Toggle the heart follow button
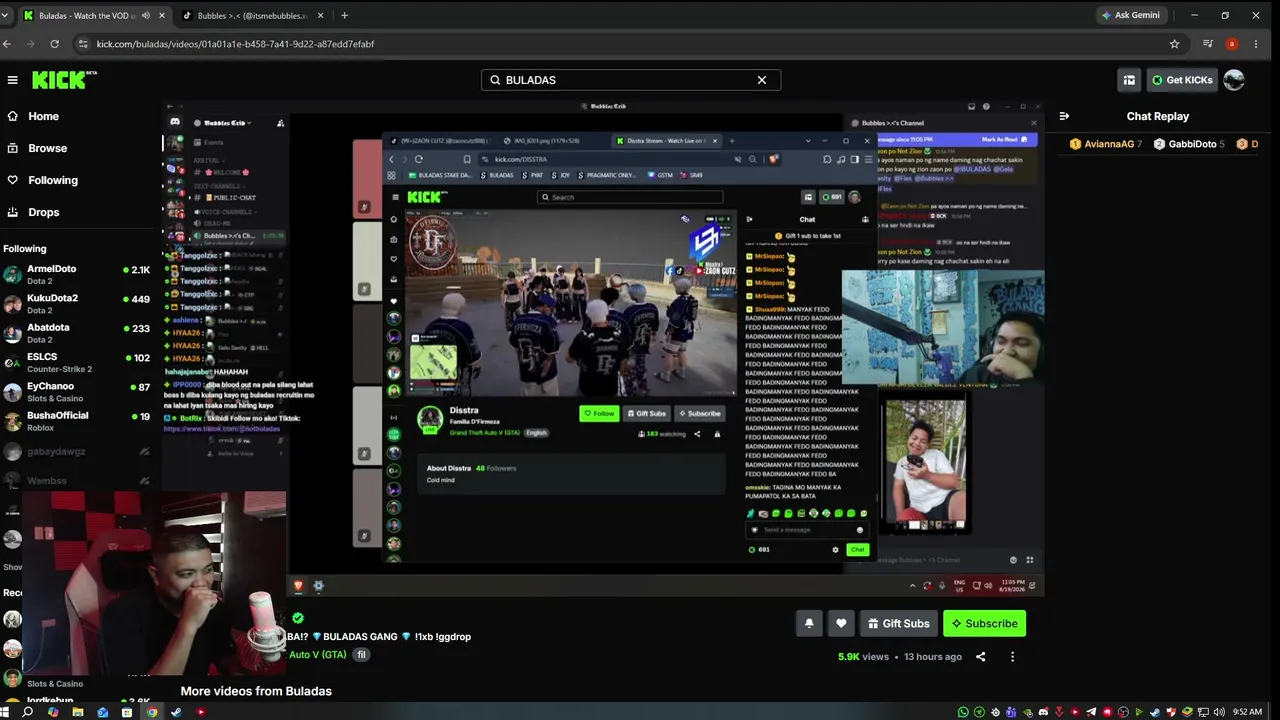This screenshot has height=720, width=1280. (x=841, y=623)
